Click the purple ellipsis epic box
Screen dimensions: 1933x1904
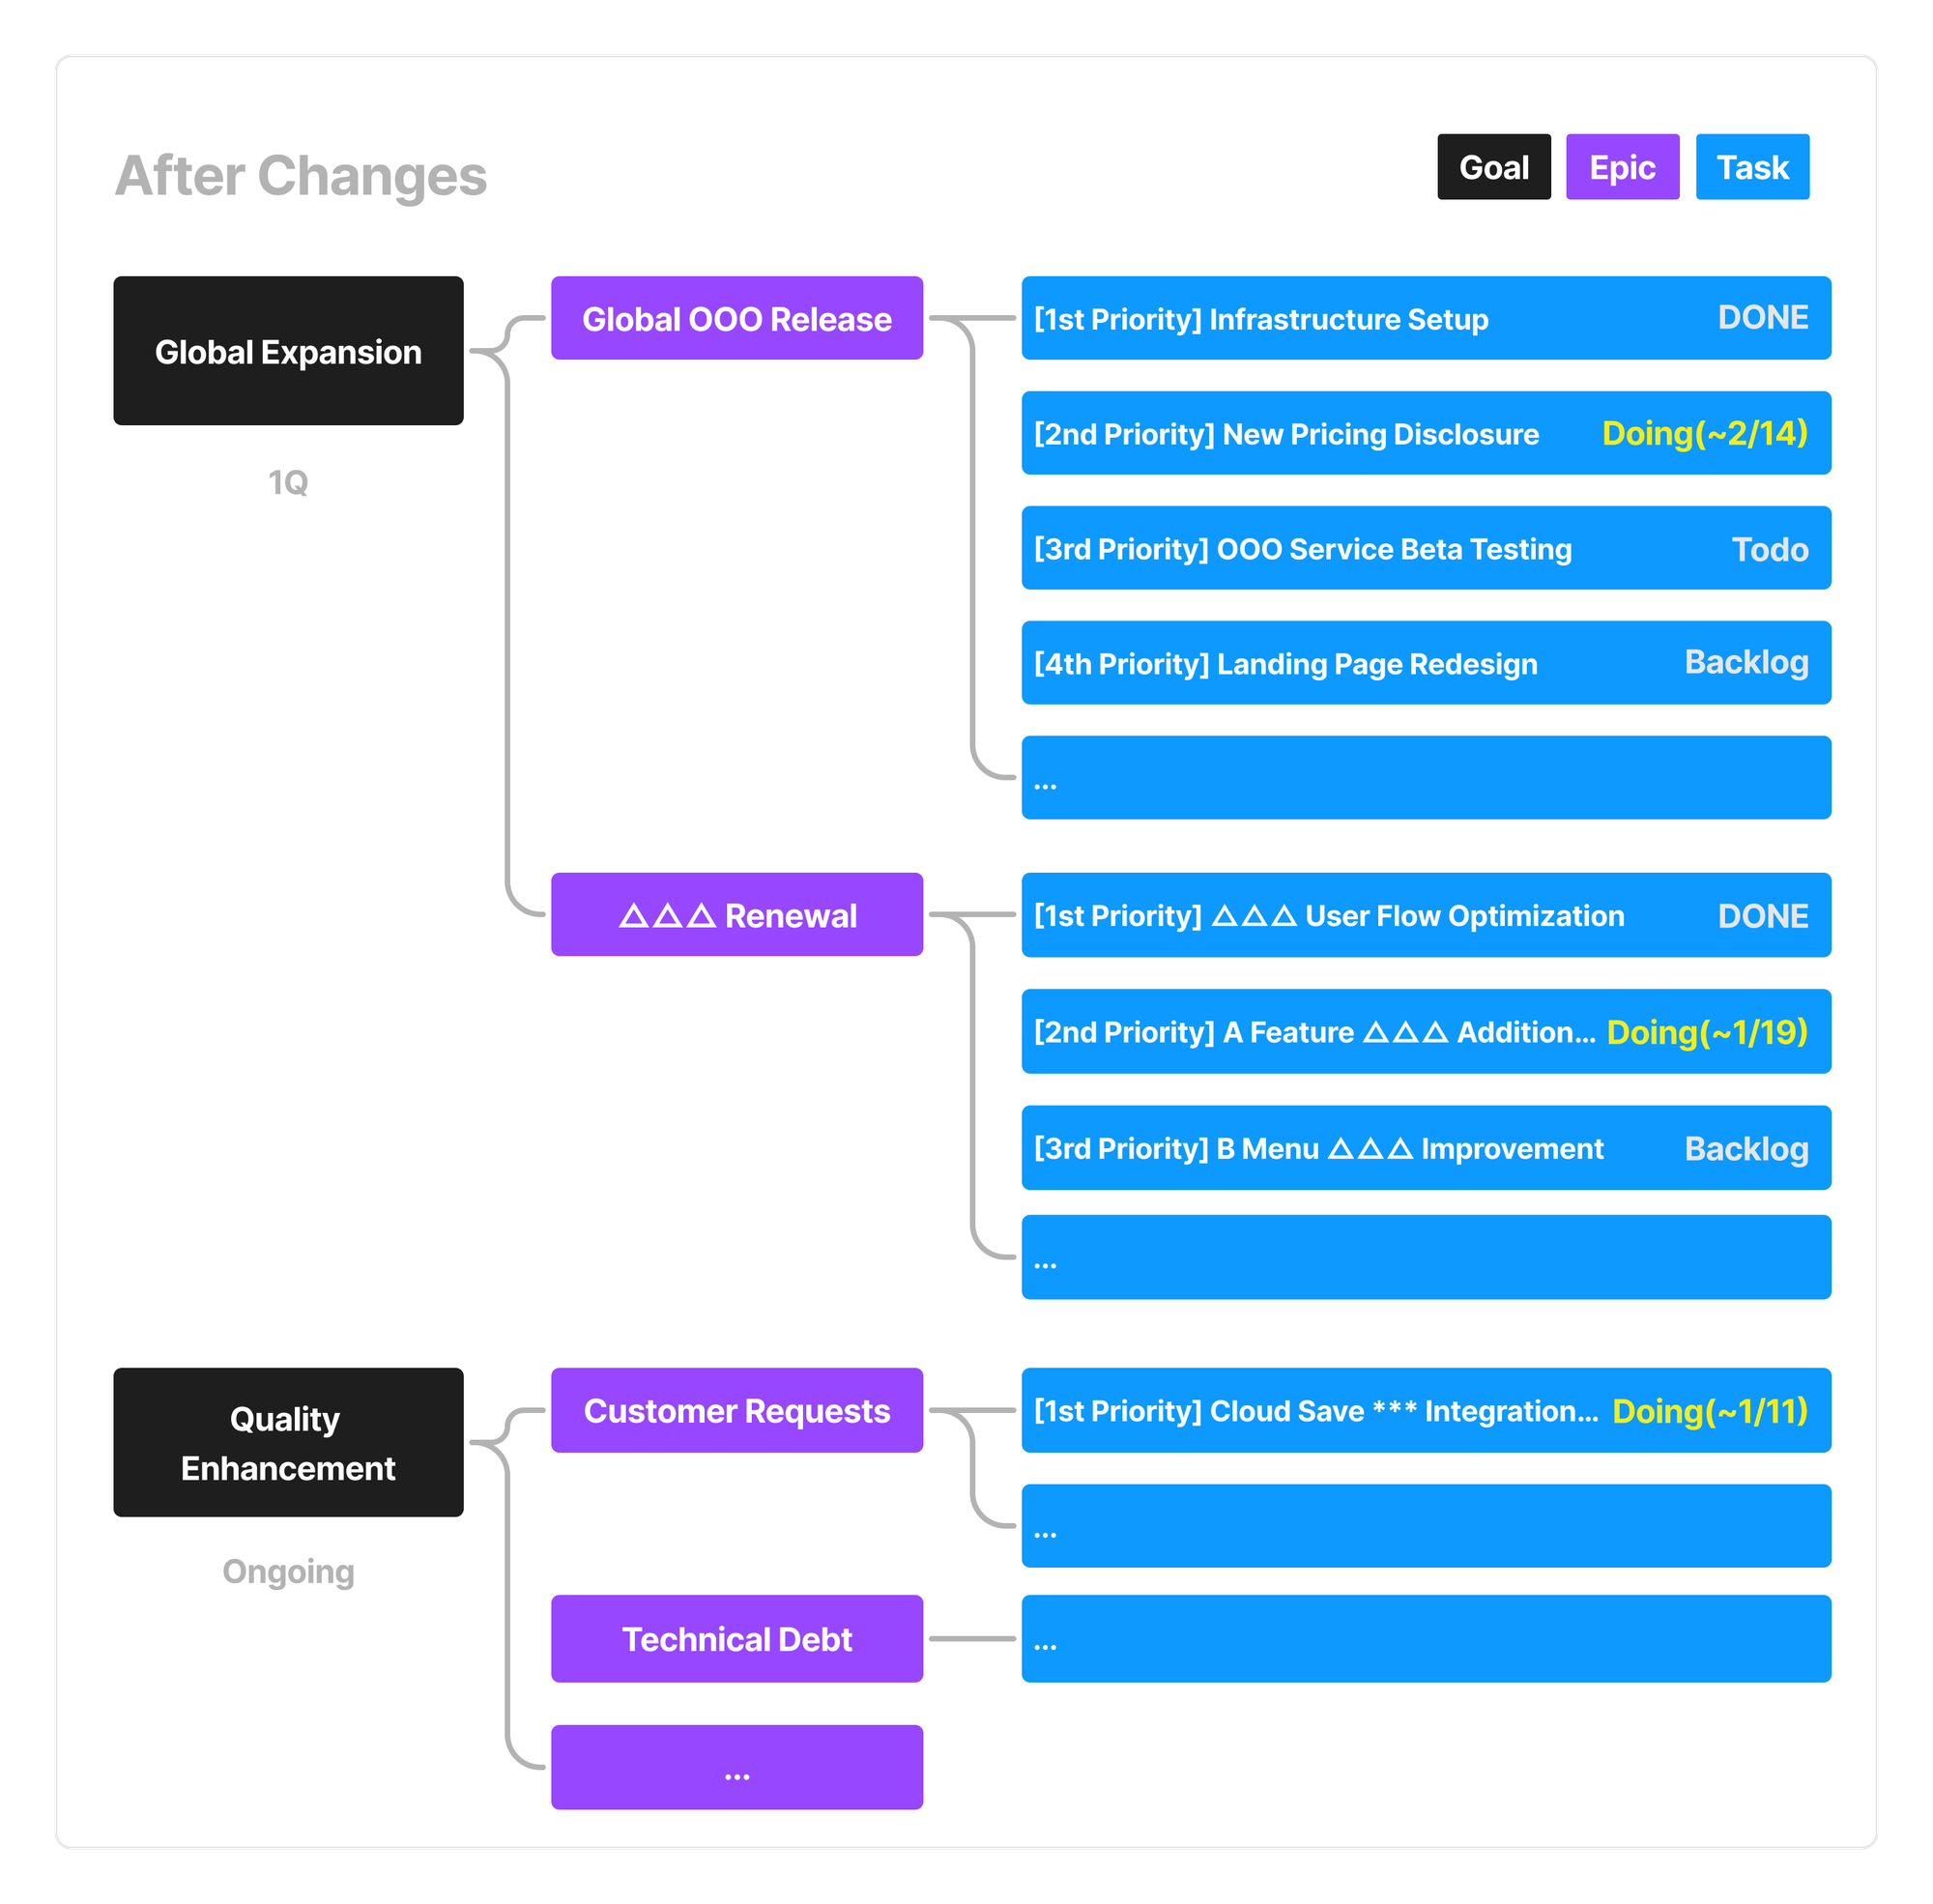[736, 1767]
